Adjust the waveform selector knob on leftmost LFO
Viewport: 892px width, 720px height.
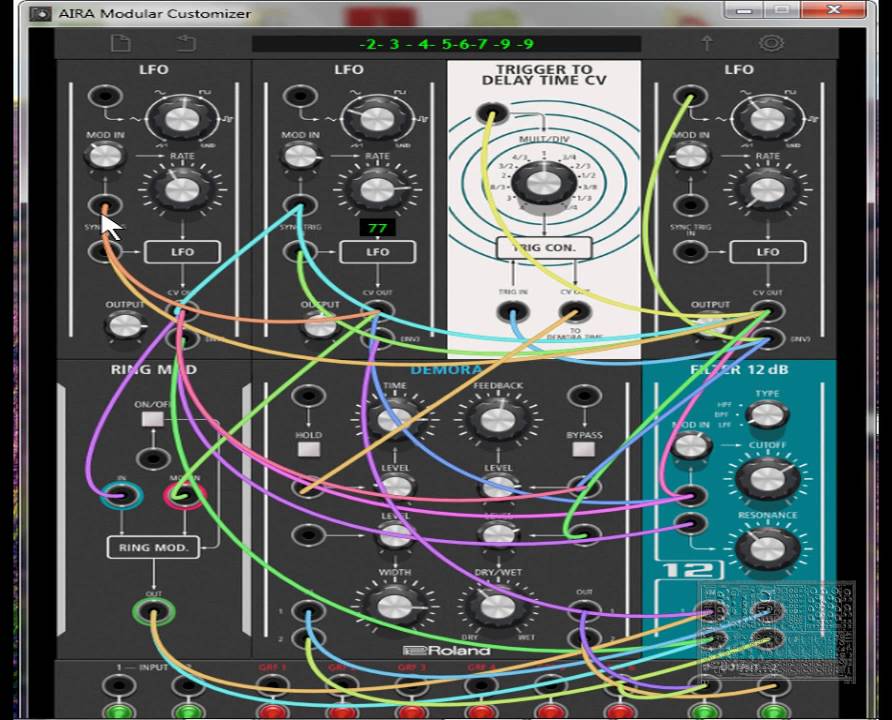coord(182,119)
